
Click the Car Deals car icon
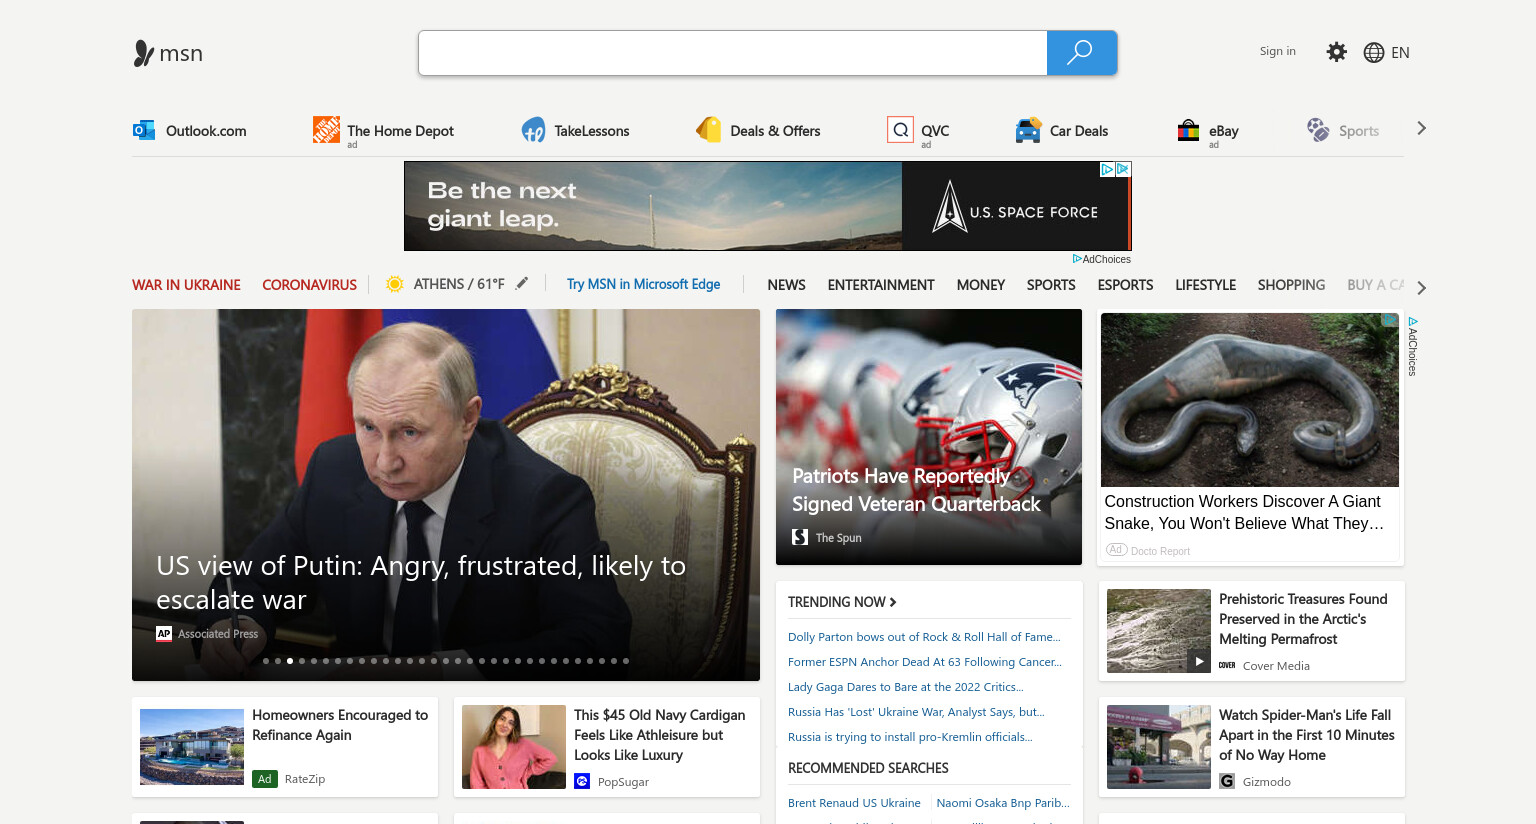pyautogui.click(x=1028, y=130)
